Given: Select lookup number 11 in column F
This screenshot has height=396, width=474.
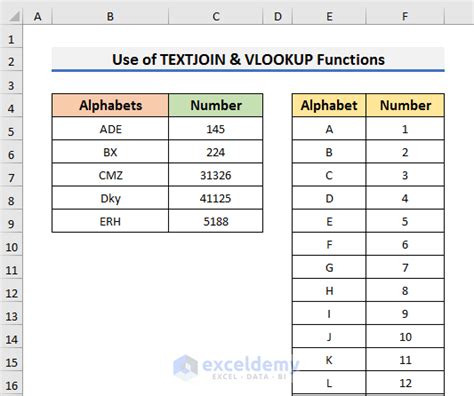Looking at the screenshot, I should tap(405, 360).
